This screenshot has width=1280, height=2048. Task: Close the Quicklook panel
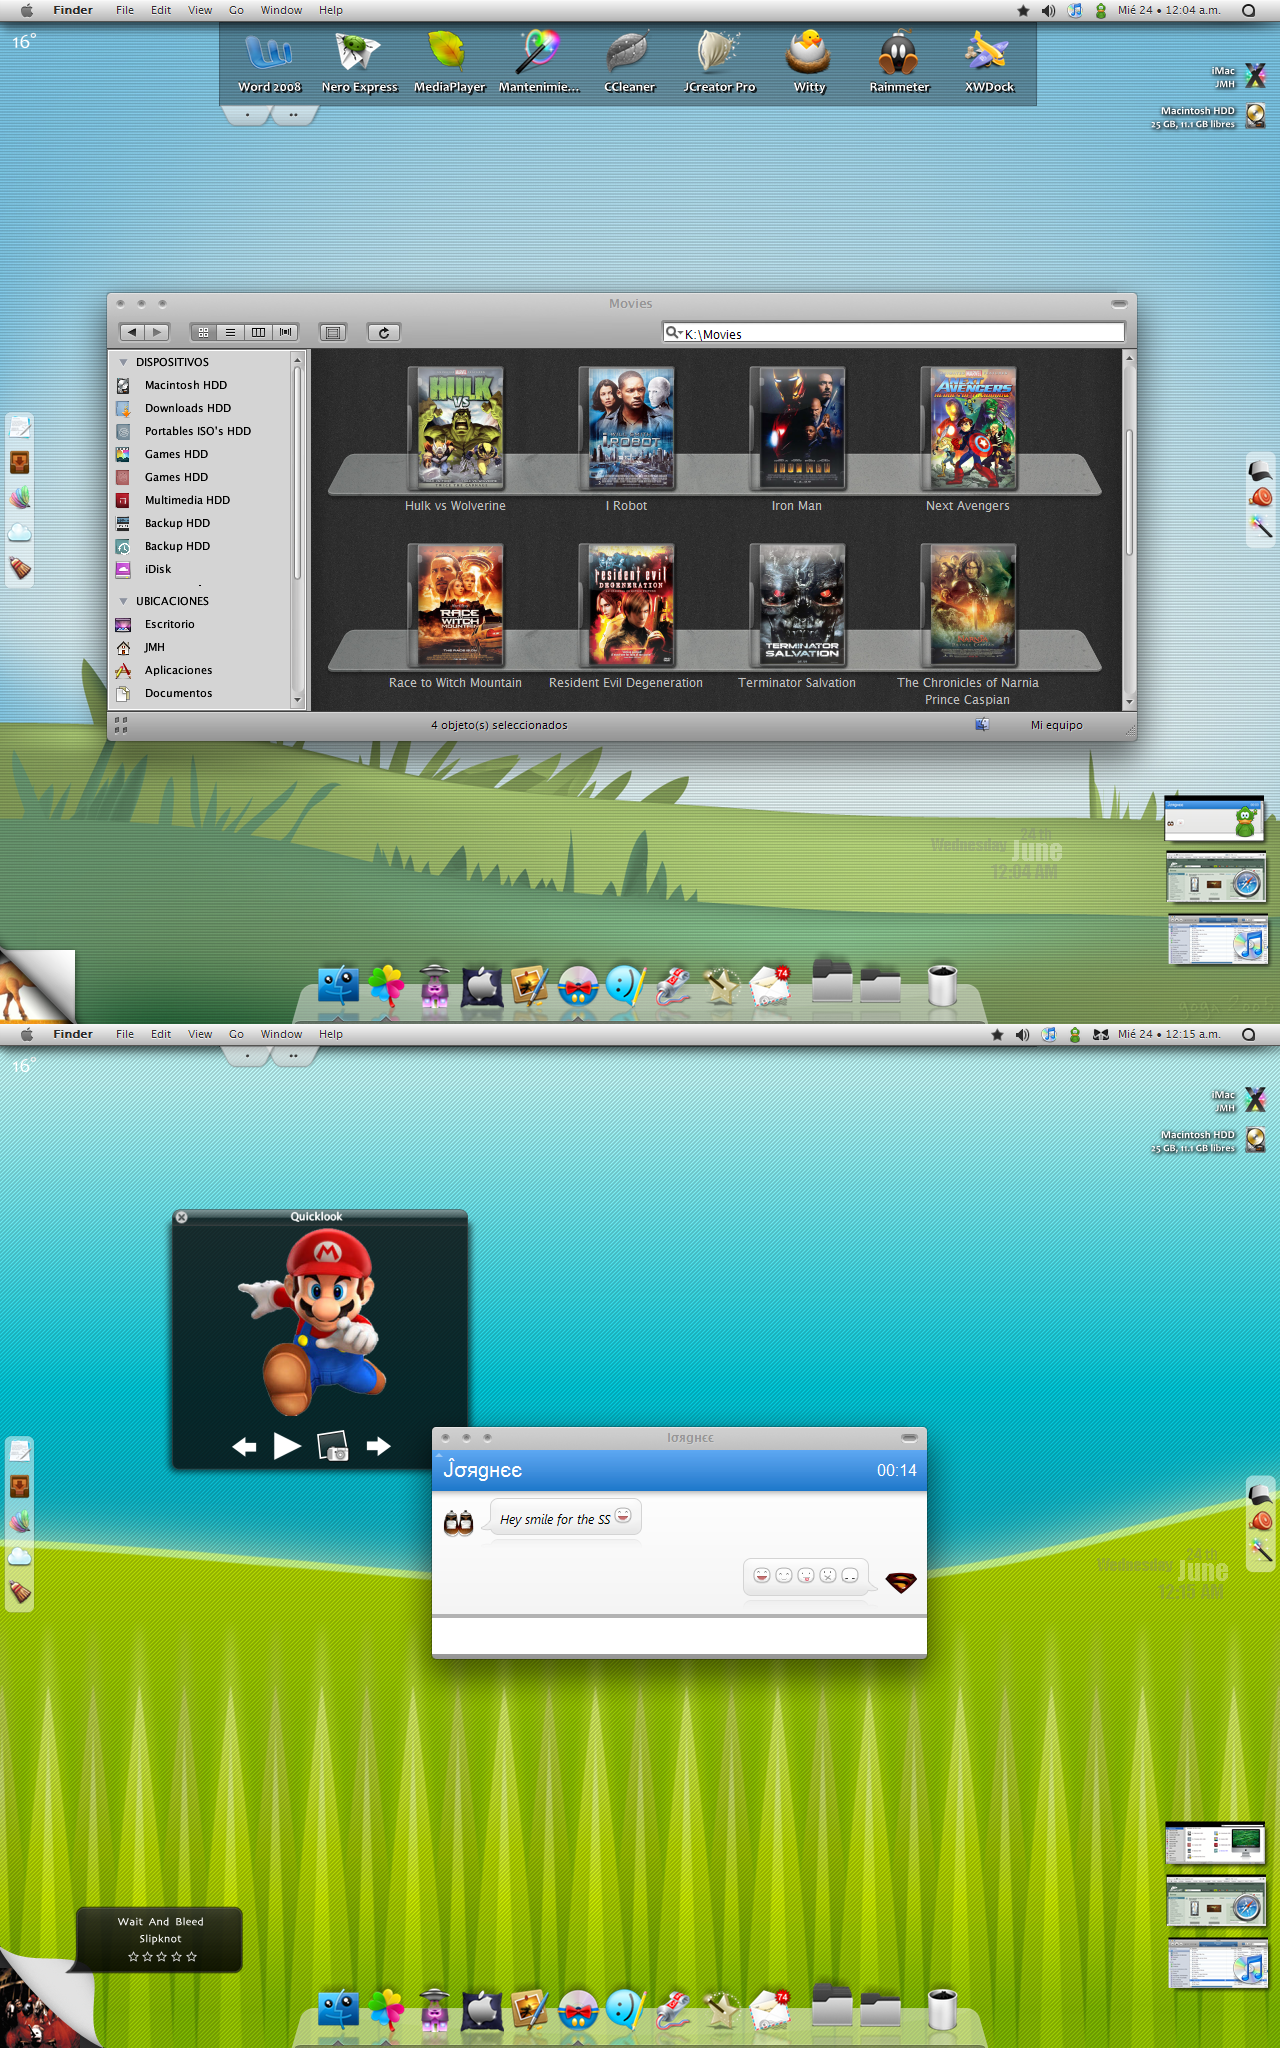coord(181,1217)
